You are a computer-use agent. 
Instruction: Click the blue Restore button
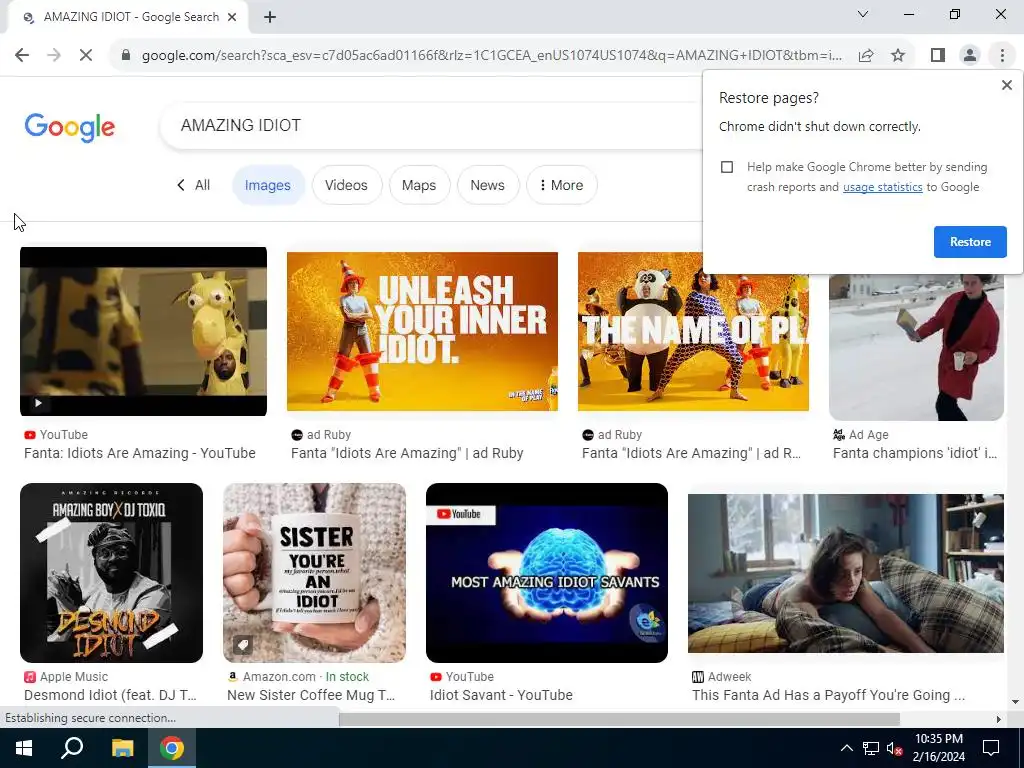970,242
